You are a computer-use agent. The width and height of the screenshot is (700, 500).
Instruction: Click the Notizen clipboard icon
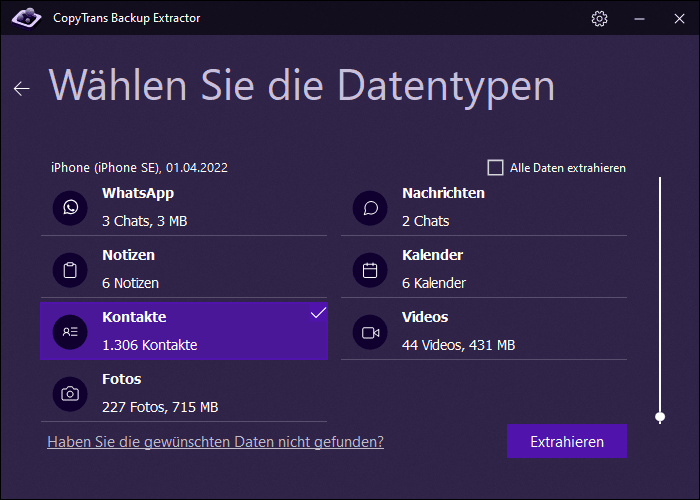point(70,270)
